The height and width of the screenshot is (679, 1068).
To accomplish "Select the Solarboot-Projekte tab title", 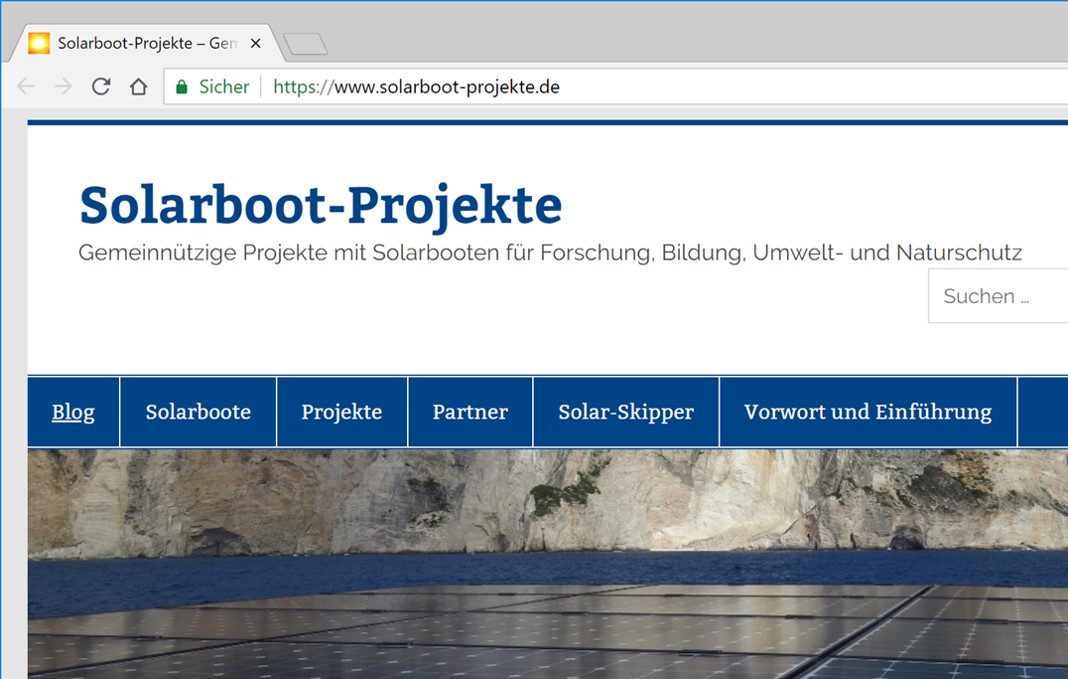I will point(146,44).
